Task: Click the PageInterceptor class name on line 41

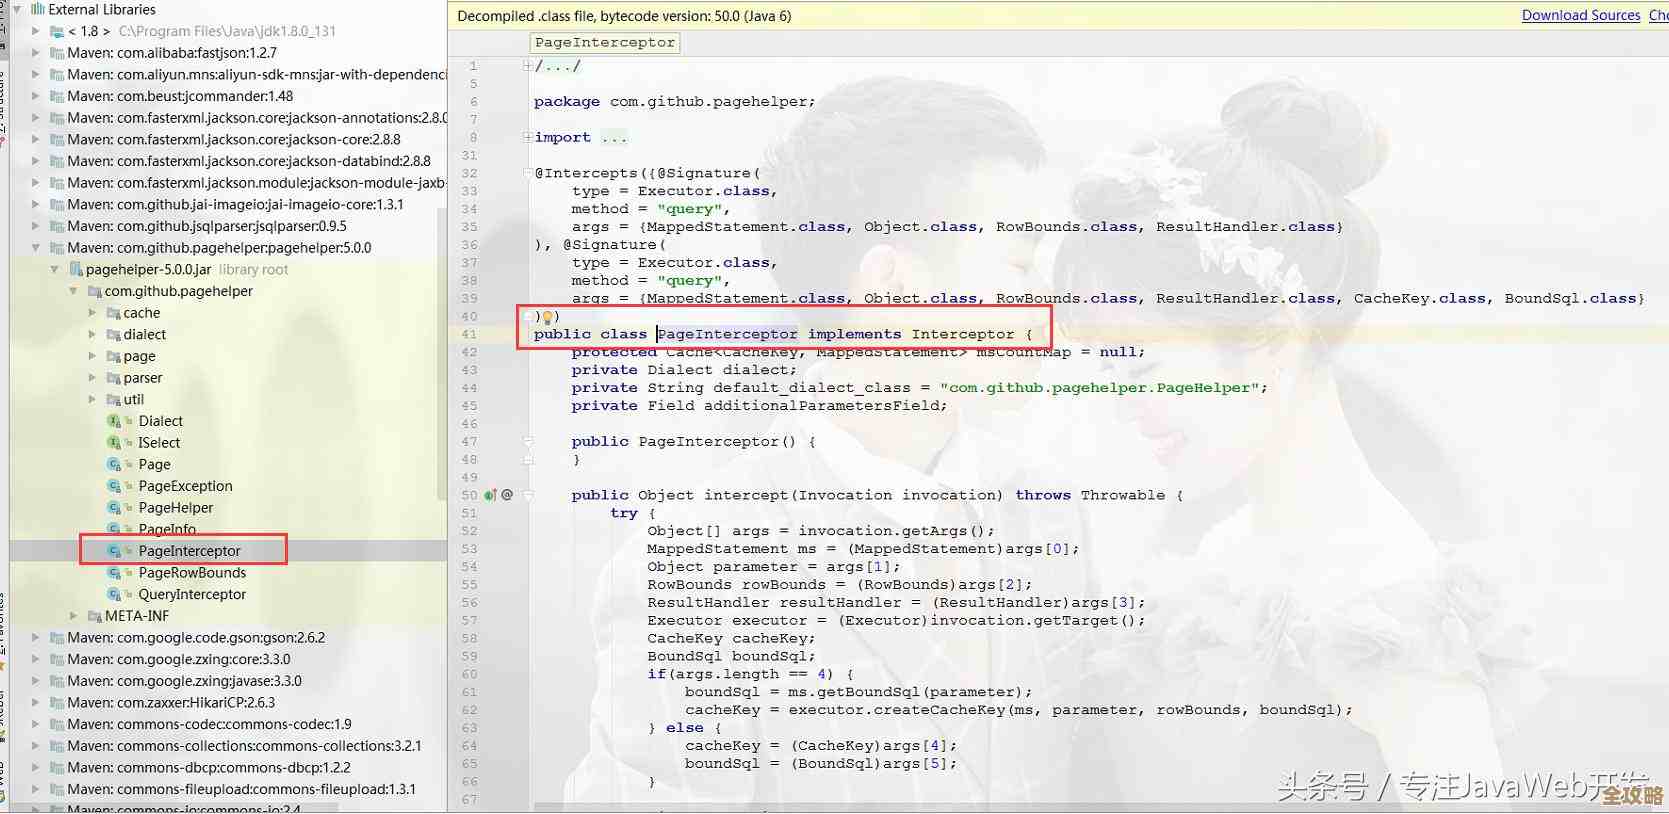Action: [x=727, y=334]
